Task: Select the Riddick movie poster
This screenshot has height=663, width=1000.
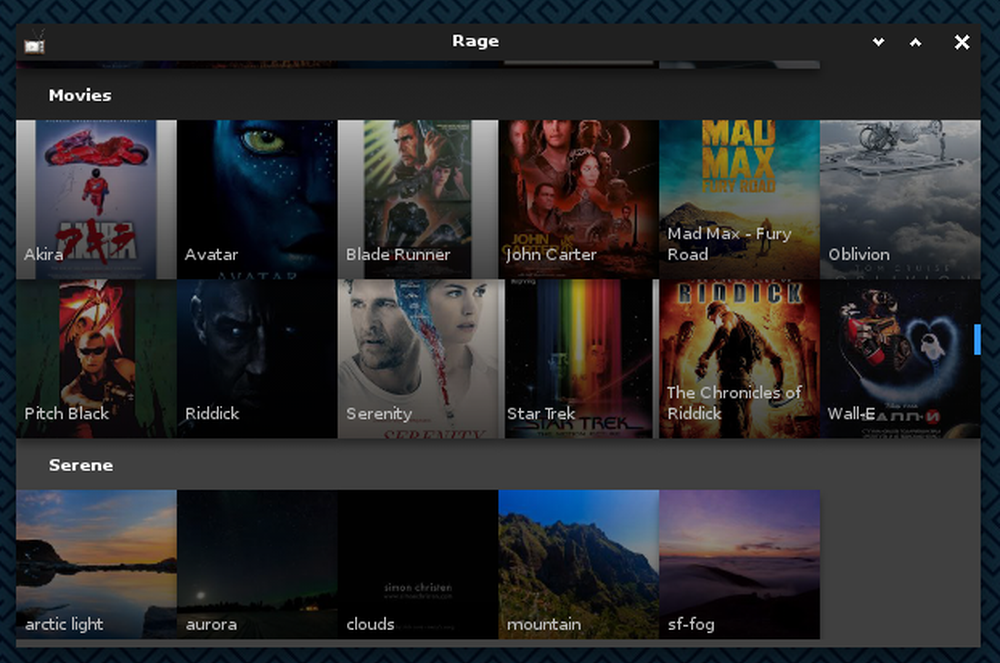Action: pos(257,359)
